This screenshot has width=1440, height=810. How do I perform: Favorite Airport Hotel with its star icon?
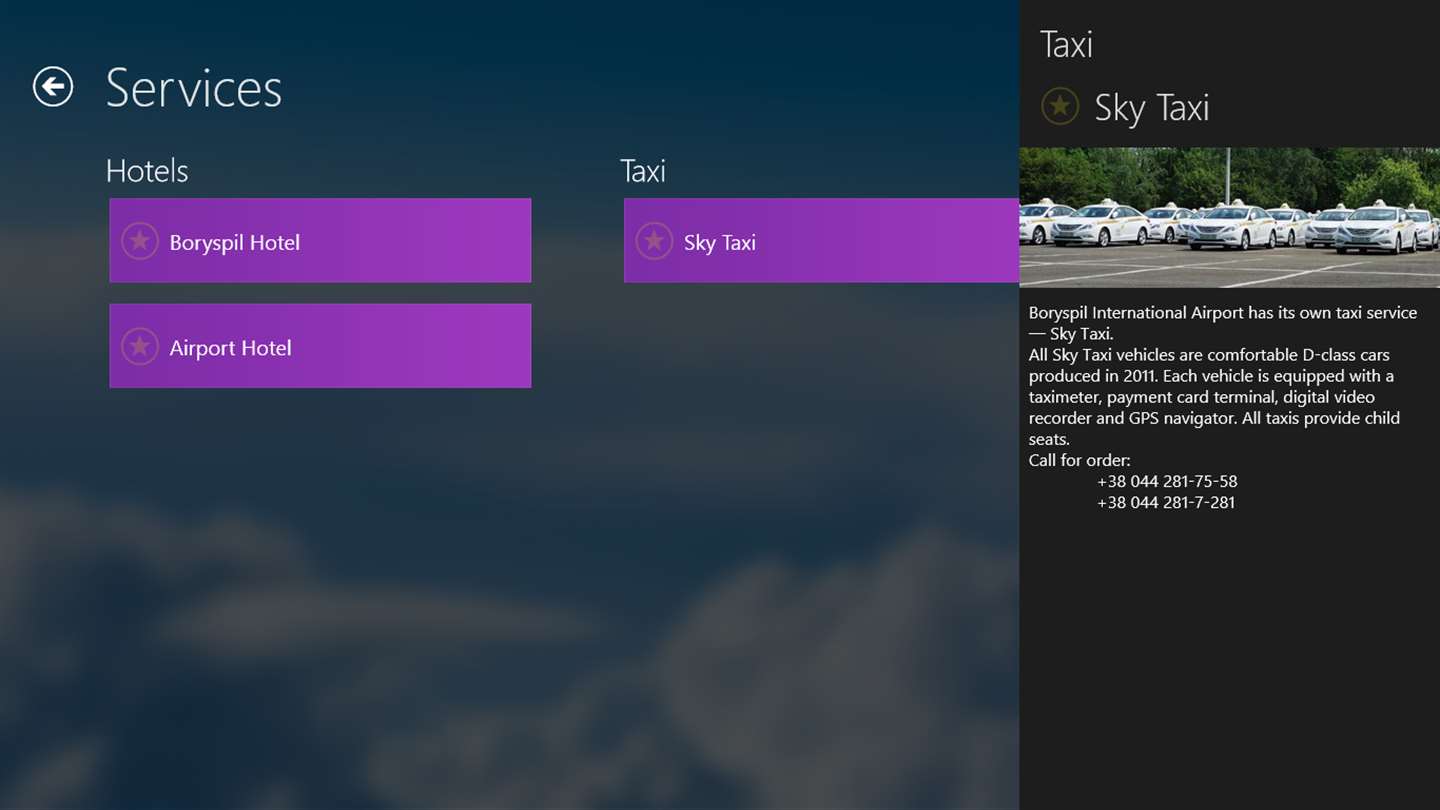pyautogui.click(x=140, y=347)
